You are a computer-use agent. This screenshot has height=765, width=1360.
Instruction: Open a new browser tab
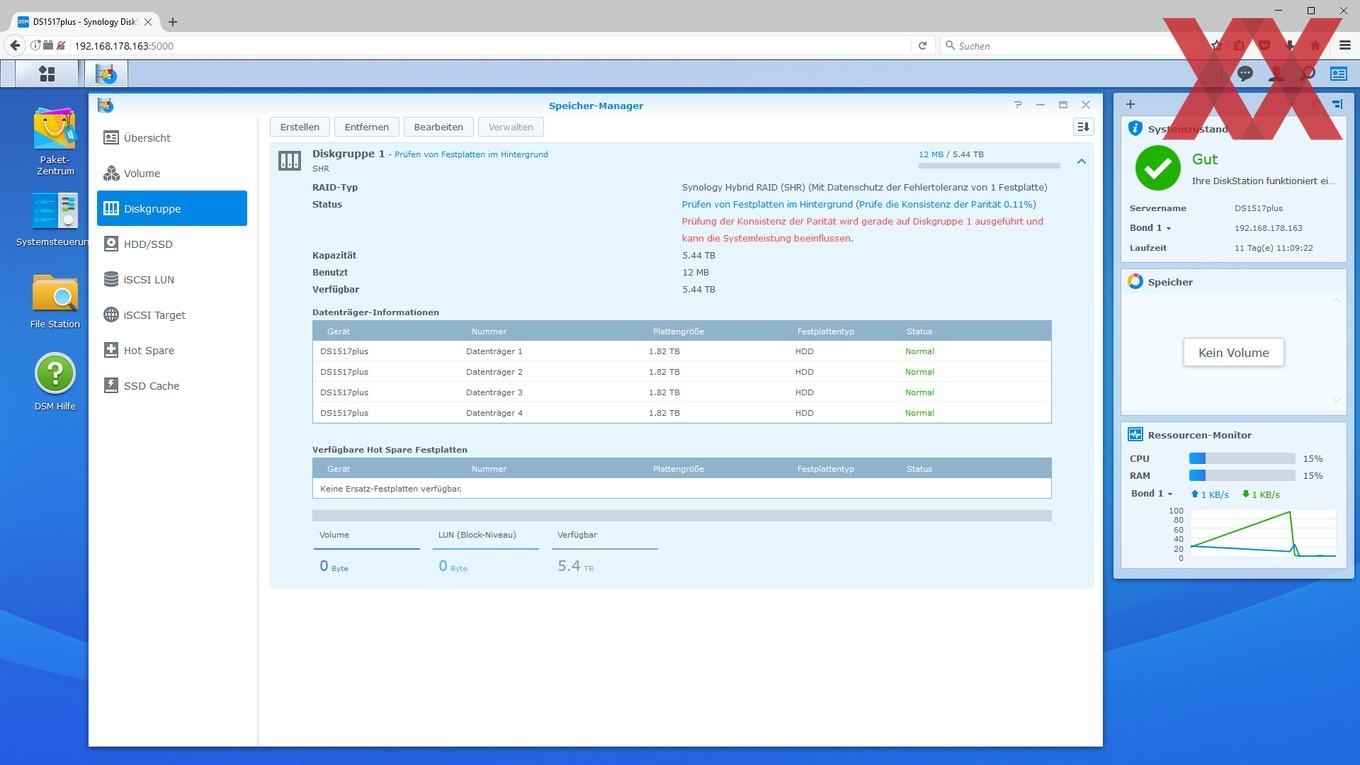tap(172, 21)
